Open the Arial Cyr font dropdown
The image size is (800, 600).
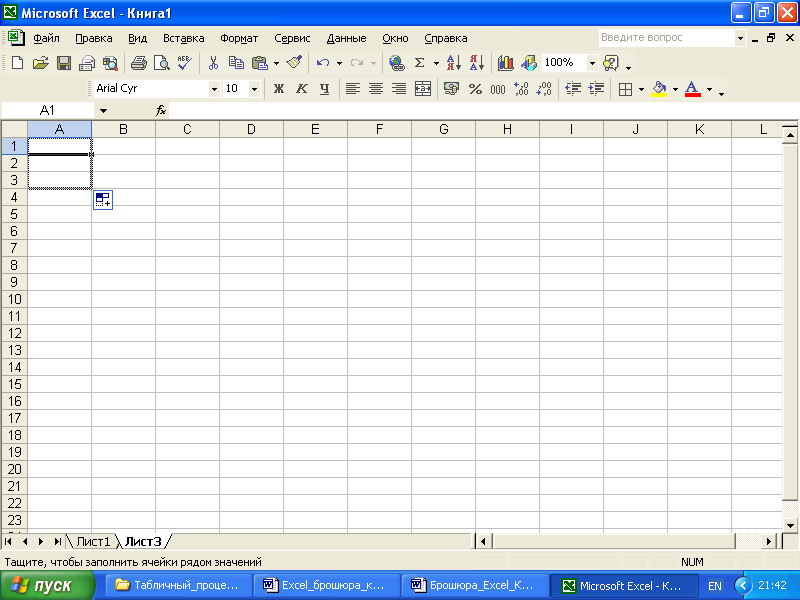tap(214, 89)
